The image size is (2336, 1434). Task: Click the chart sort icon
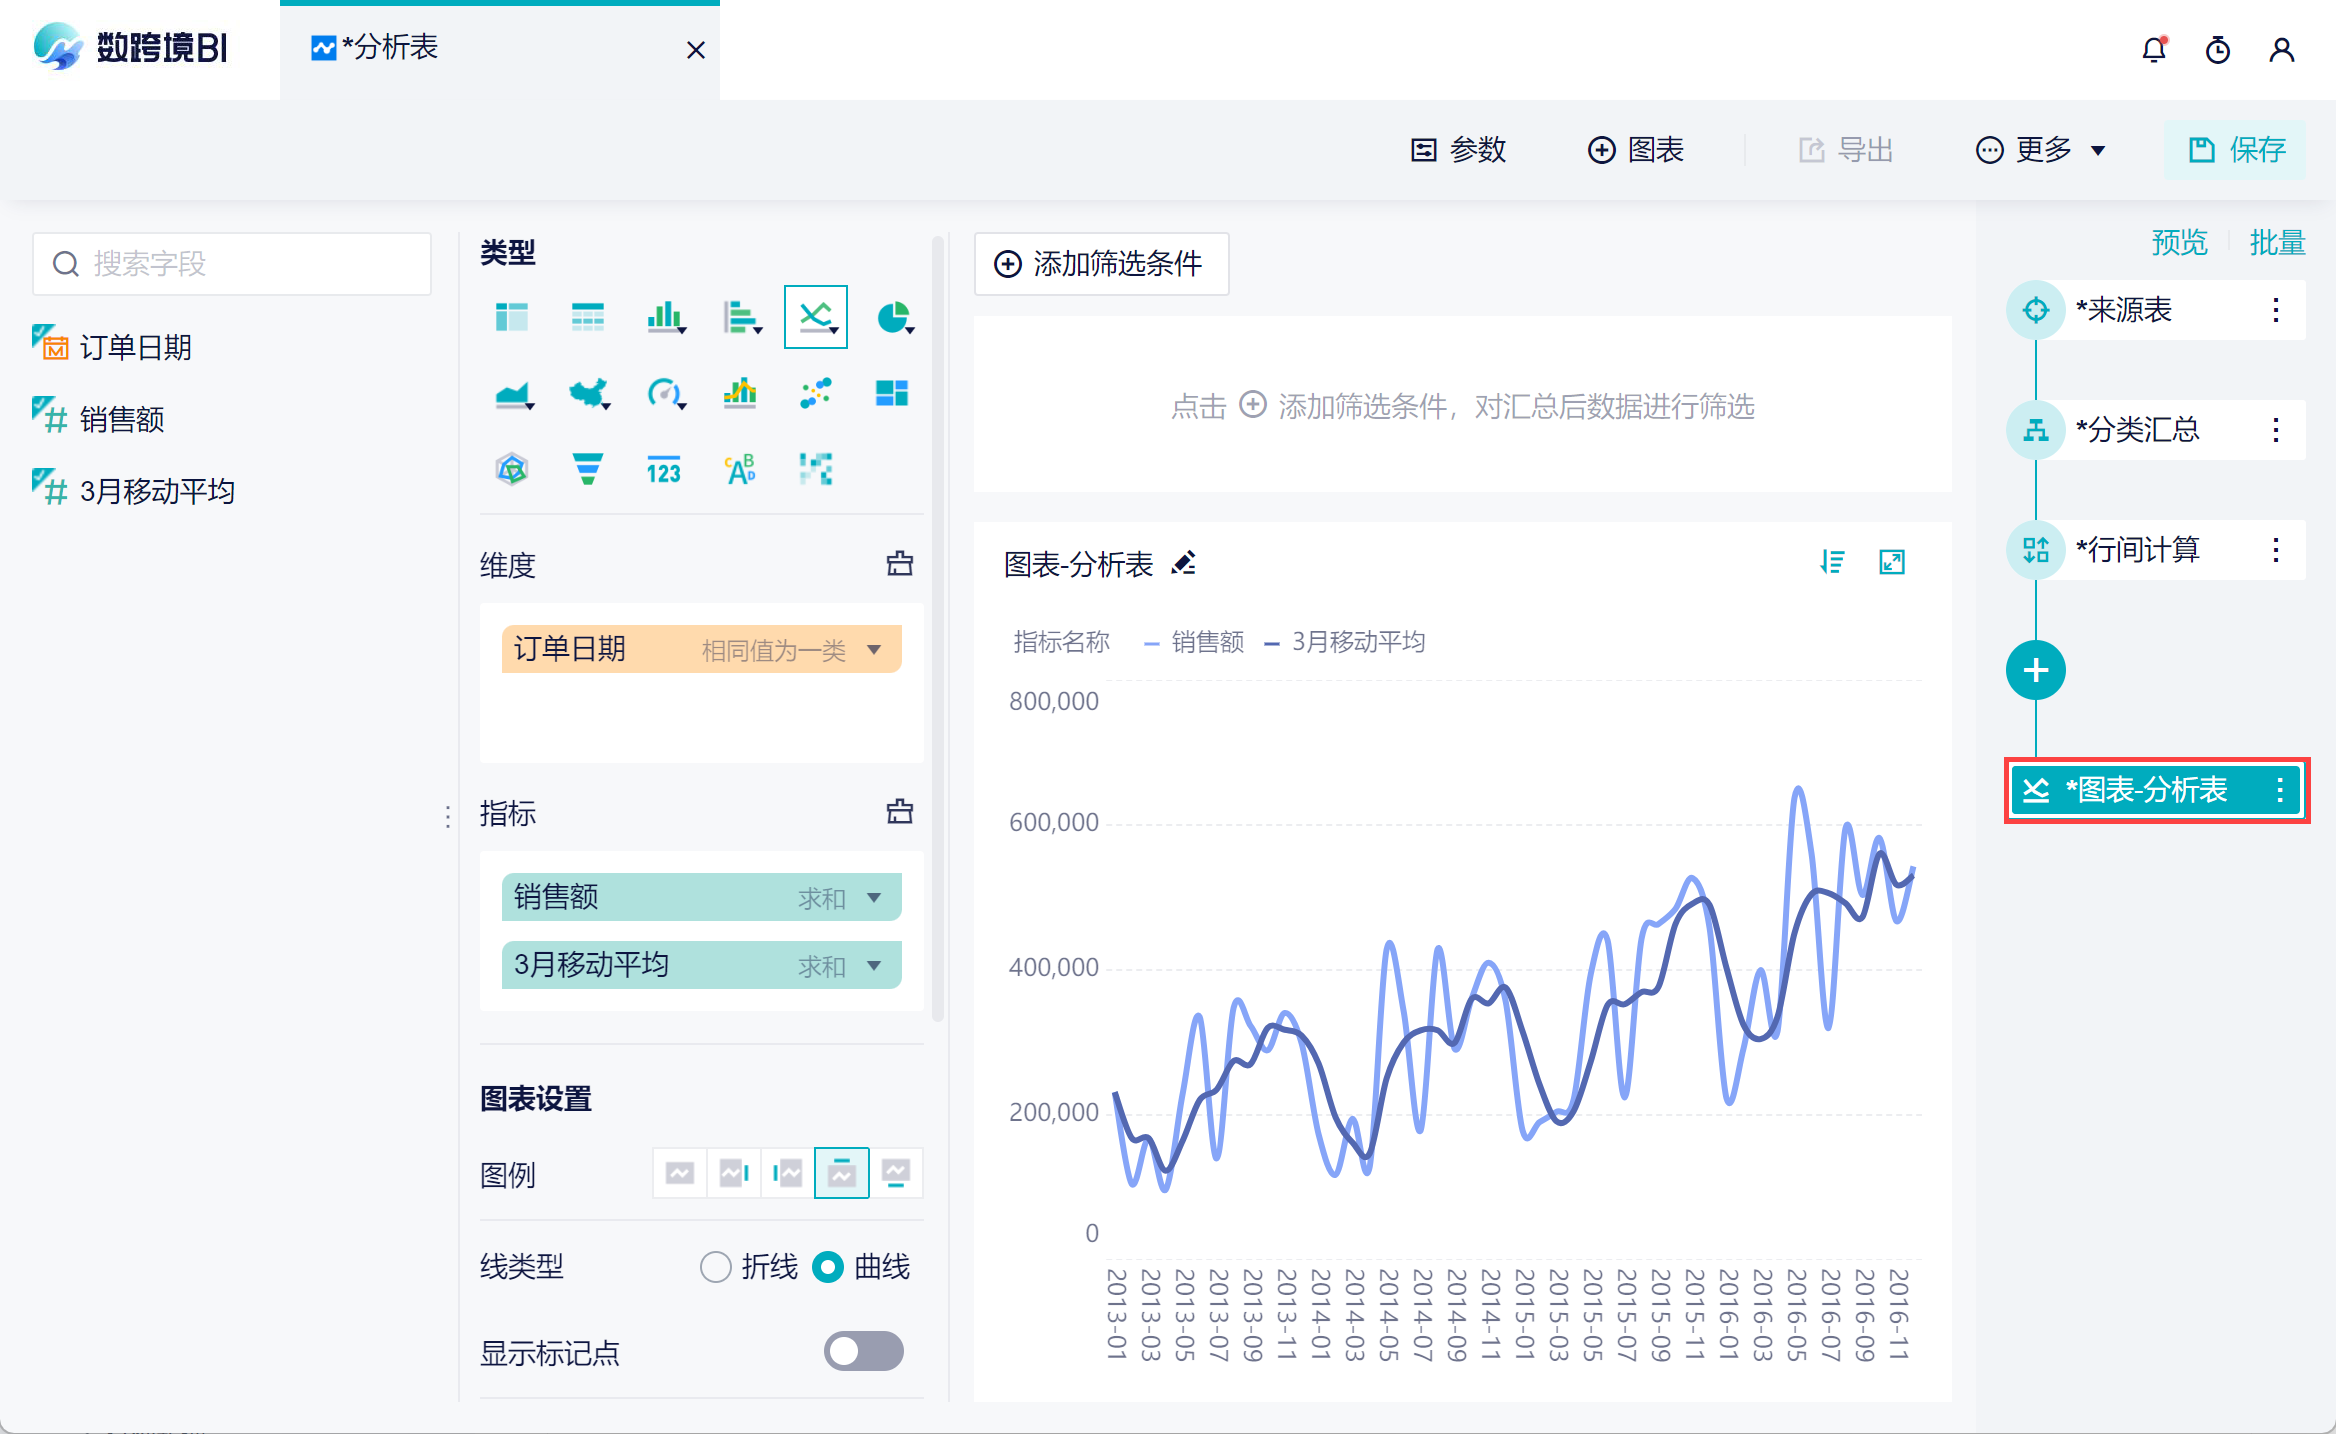[1832, 563]
